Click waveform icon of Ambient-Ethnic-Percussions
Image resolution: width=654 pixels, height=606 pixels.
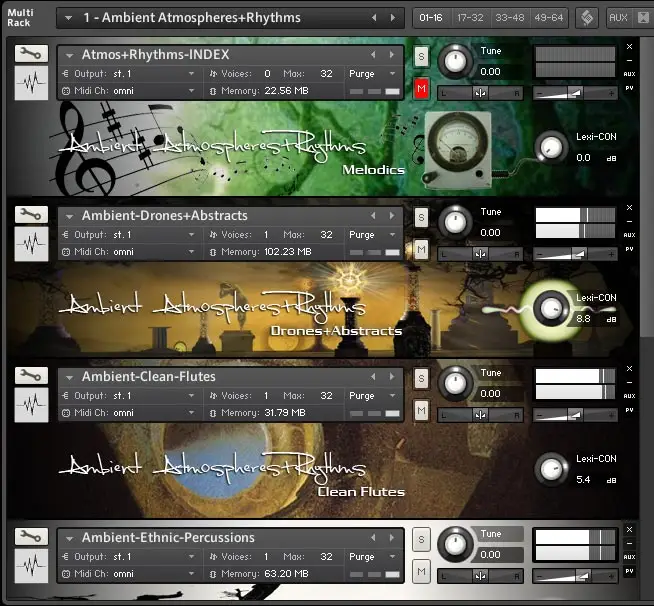31,566
